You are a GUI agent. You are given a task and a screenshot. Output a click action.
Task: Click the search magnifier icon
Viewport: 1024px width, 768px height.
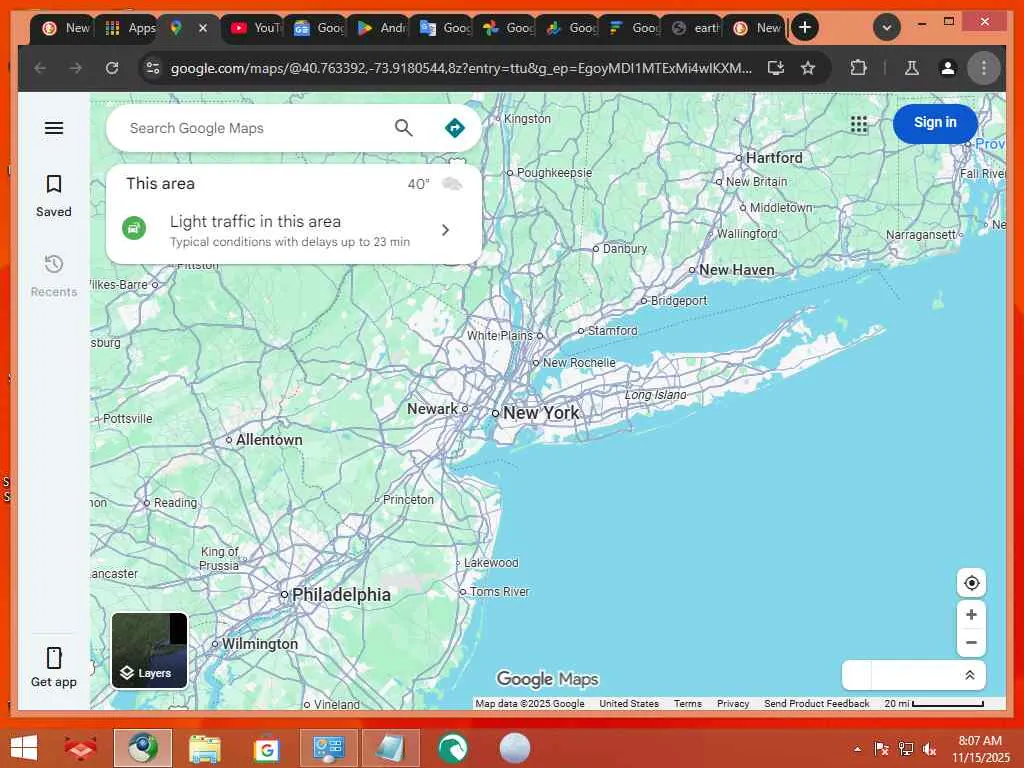click(404, 128)
